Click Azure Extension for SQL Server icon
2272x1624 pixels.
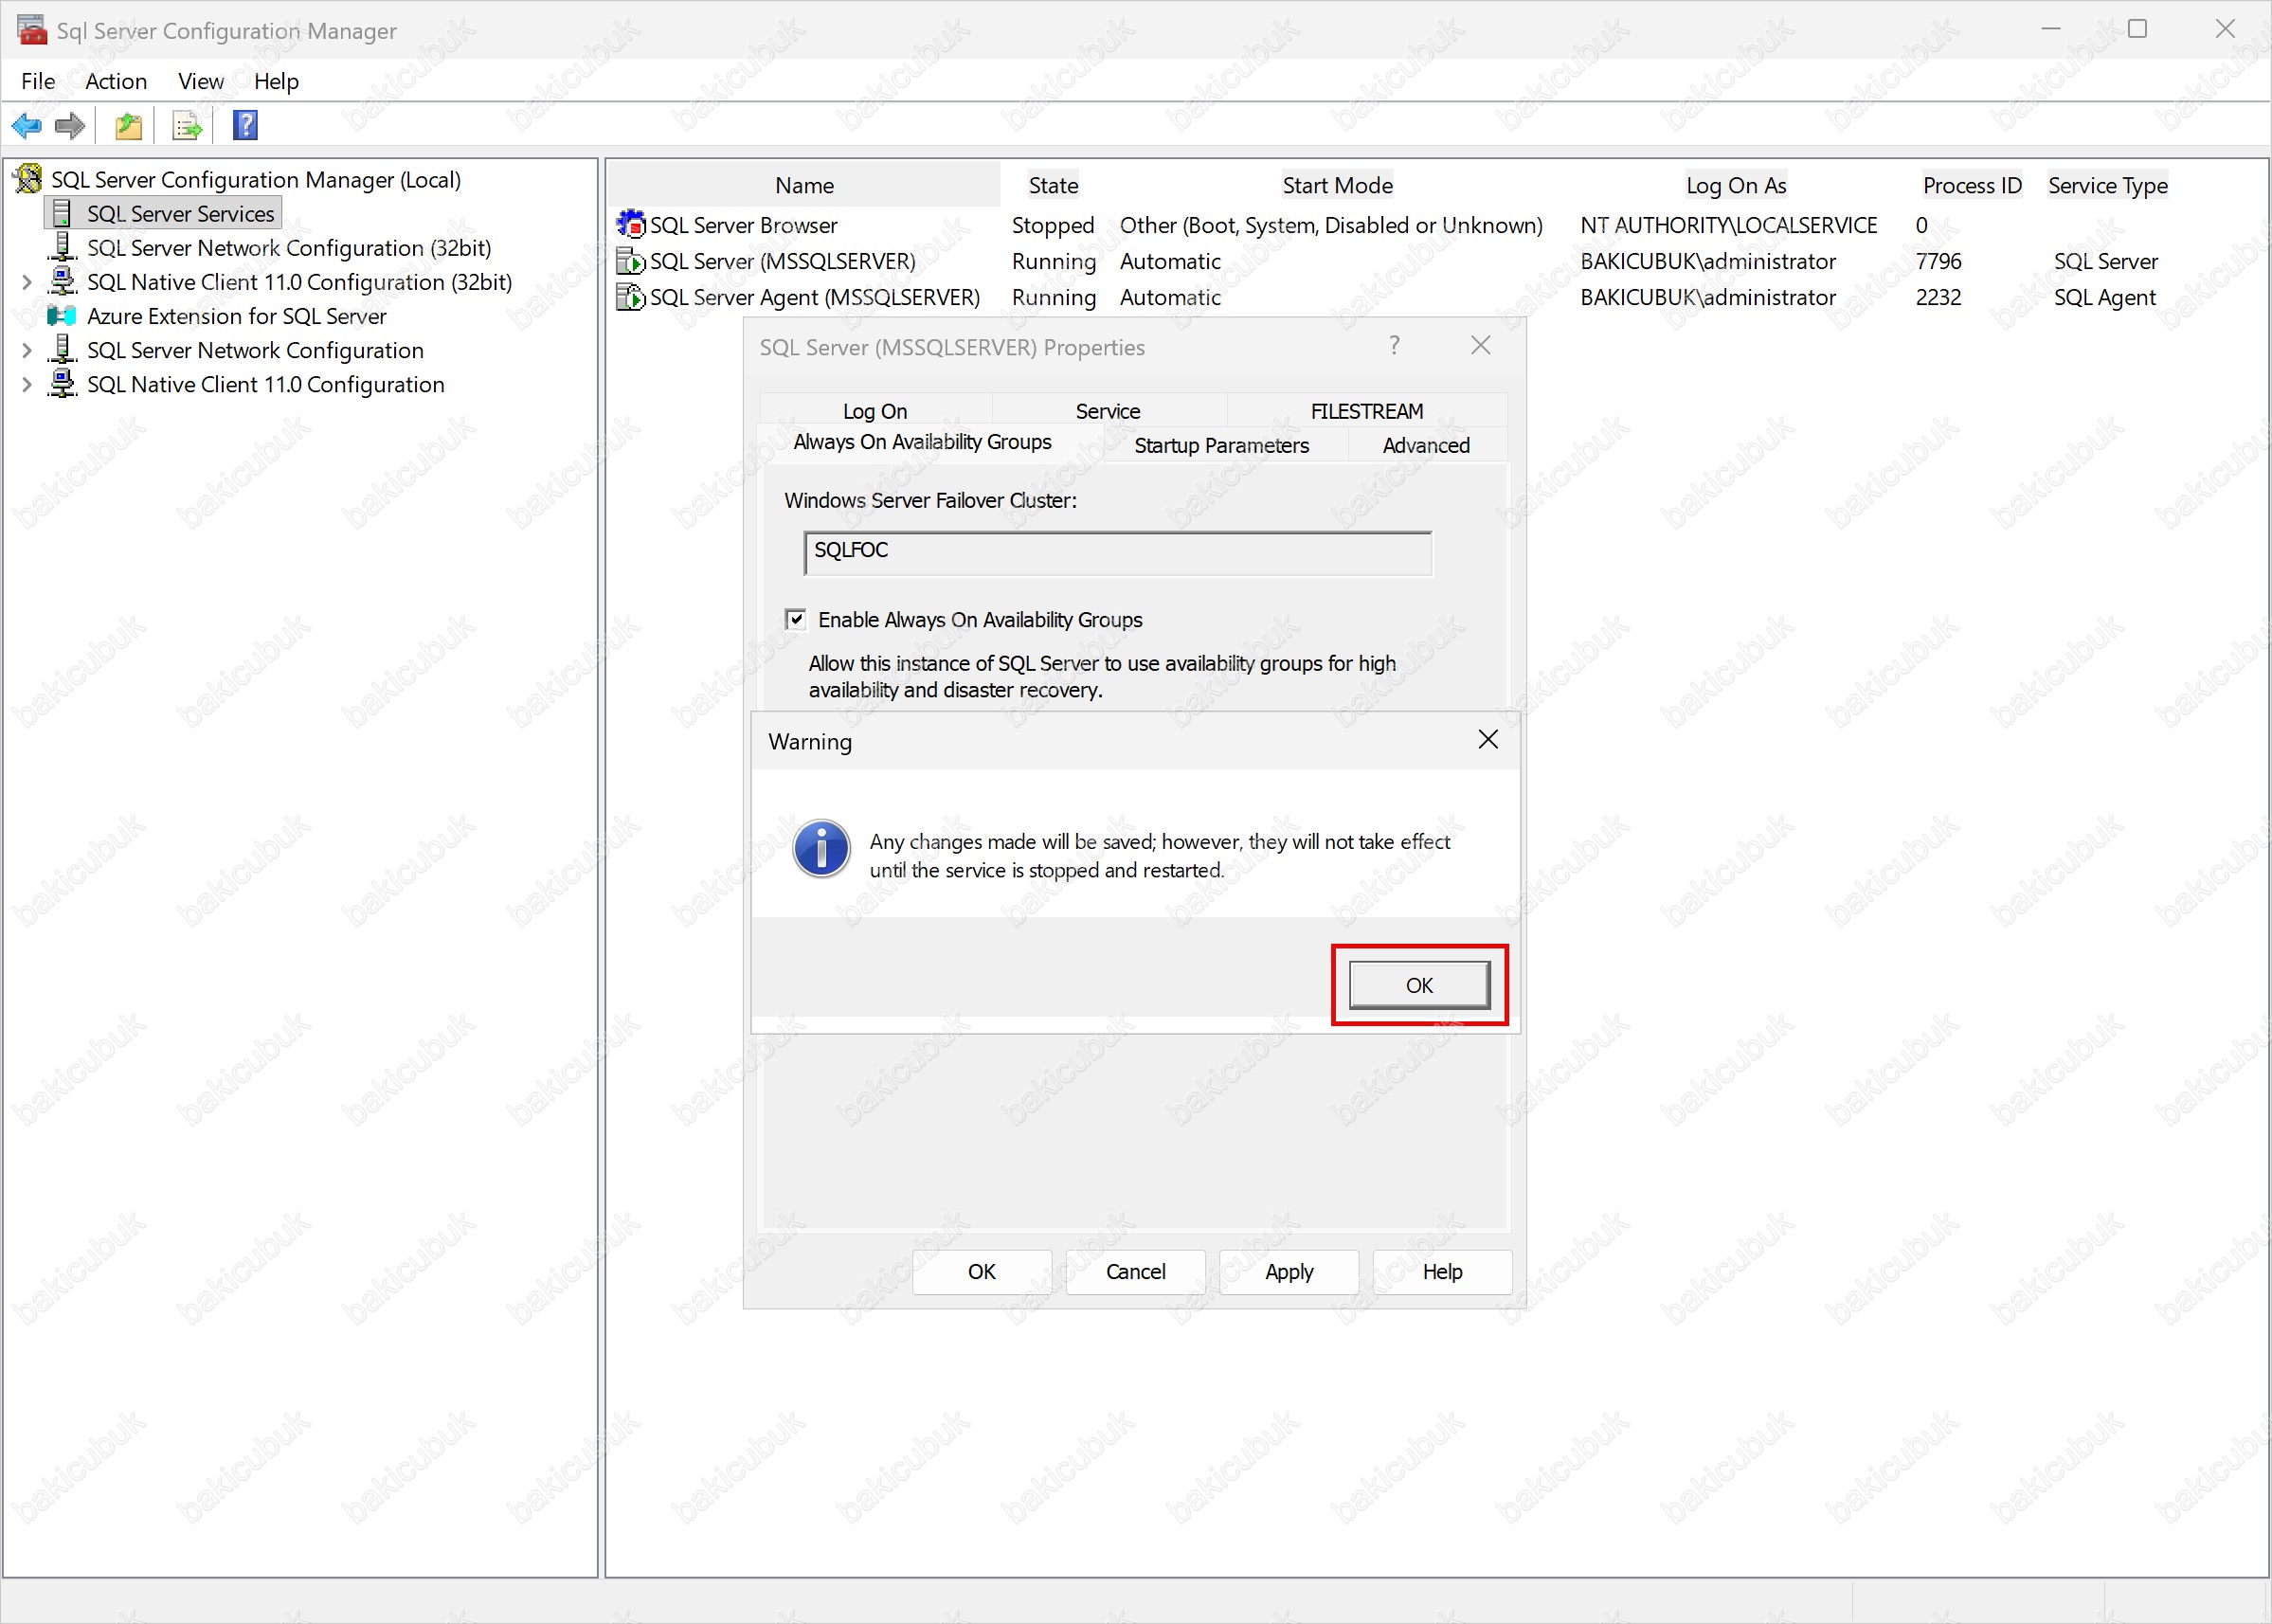[62, 316]
